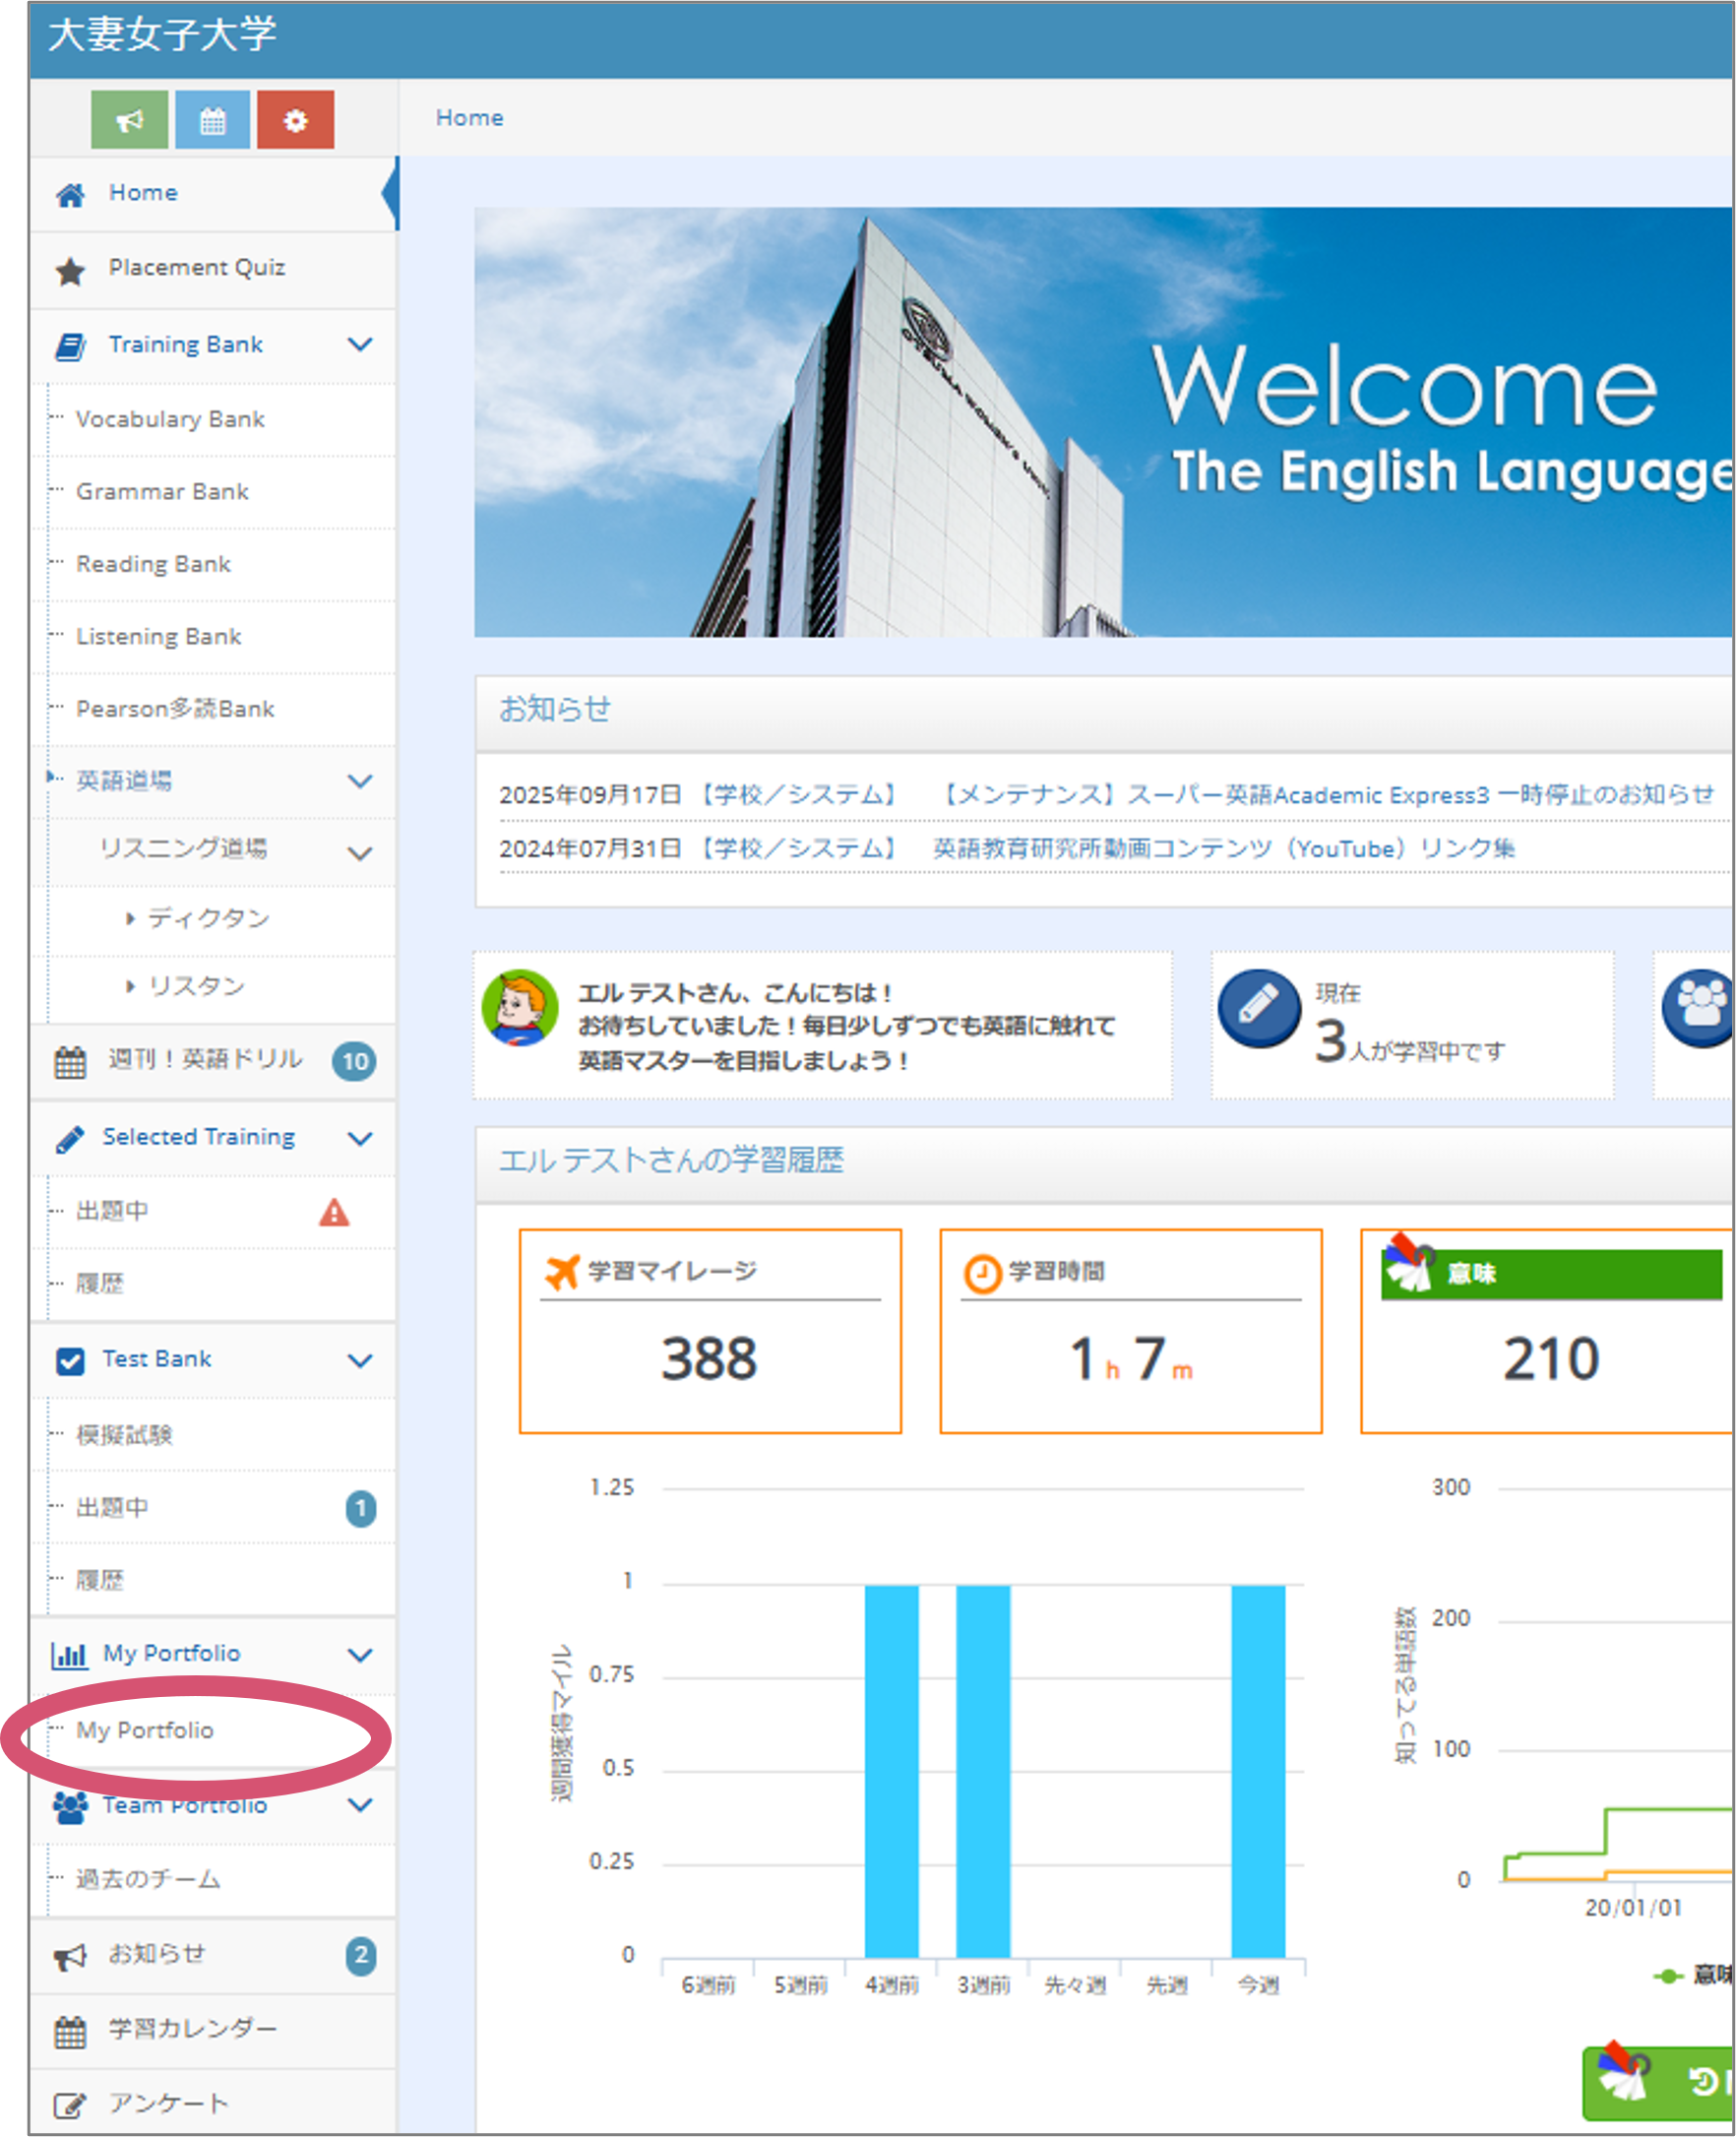Open the blue calendar icon button
This screenshot has height=2137, width=1736.
[212, 120]
